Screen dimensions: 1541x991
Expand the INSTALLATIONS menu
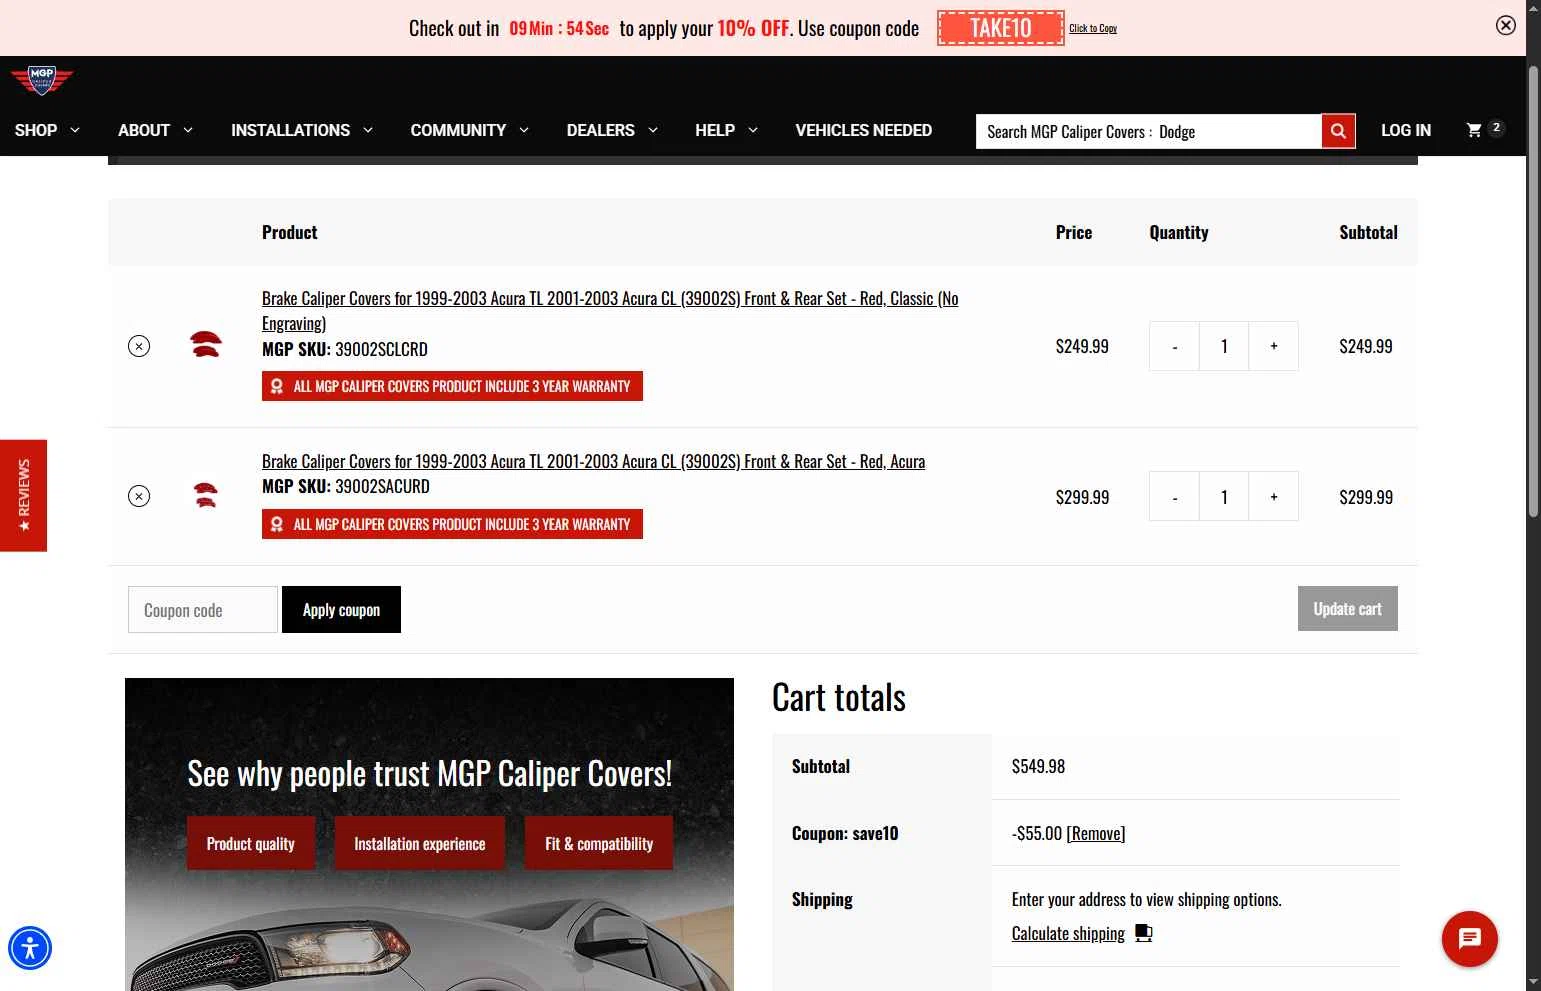302,130
